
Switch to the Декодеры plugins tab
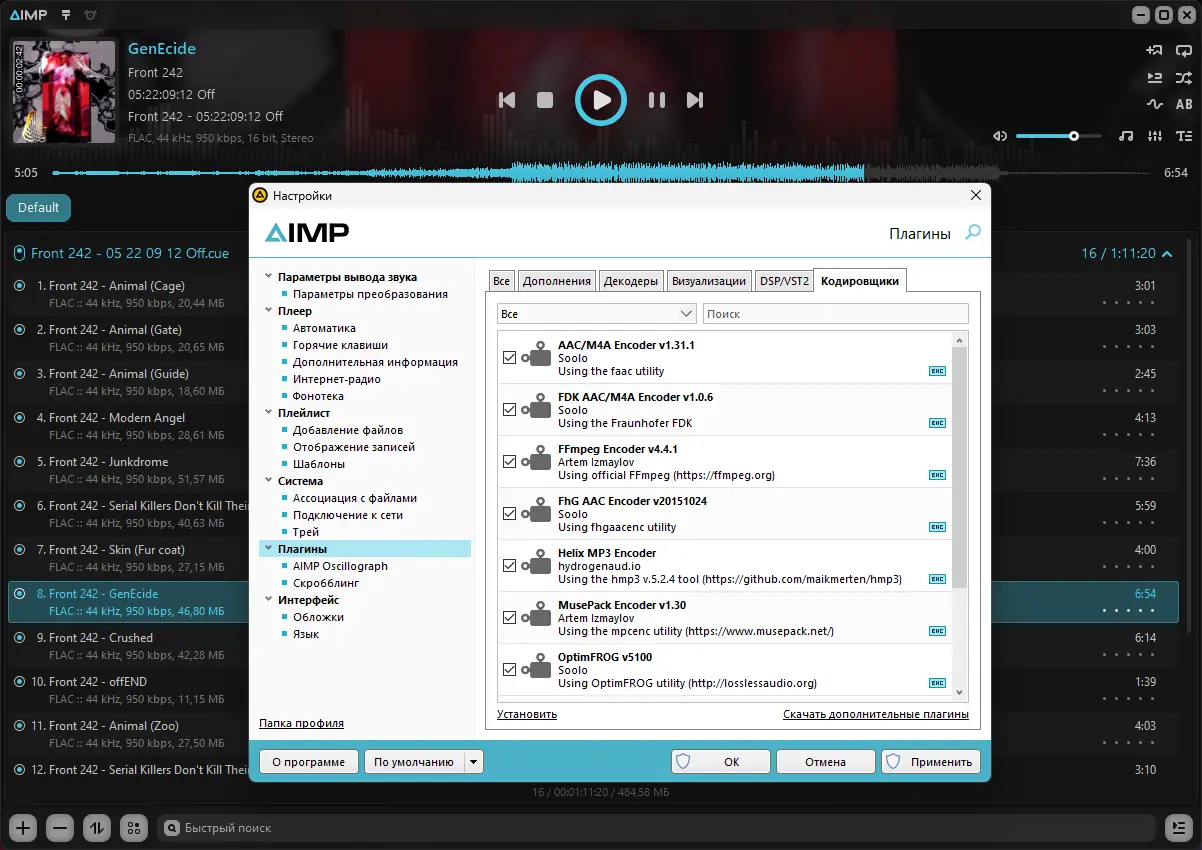[x=631, y=280]
